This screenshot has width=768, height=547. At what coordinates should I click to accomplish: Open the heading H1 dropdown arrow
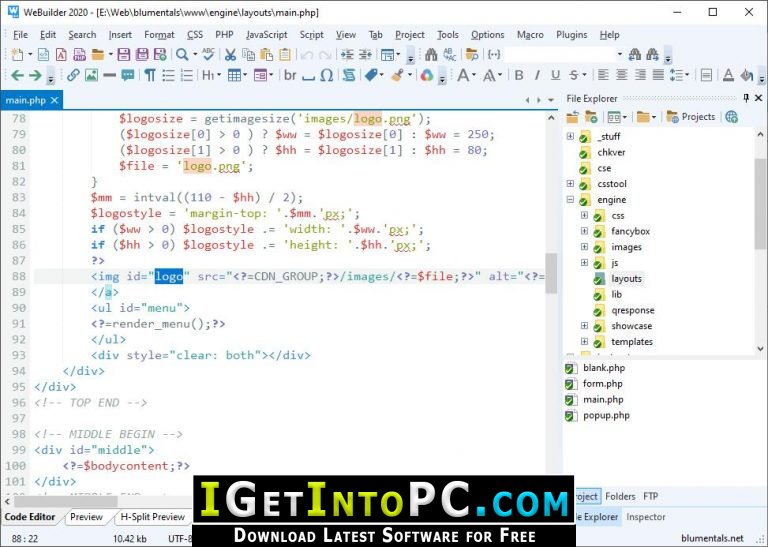tap(218, 75)
